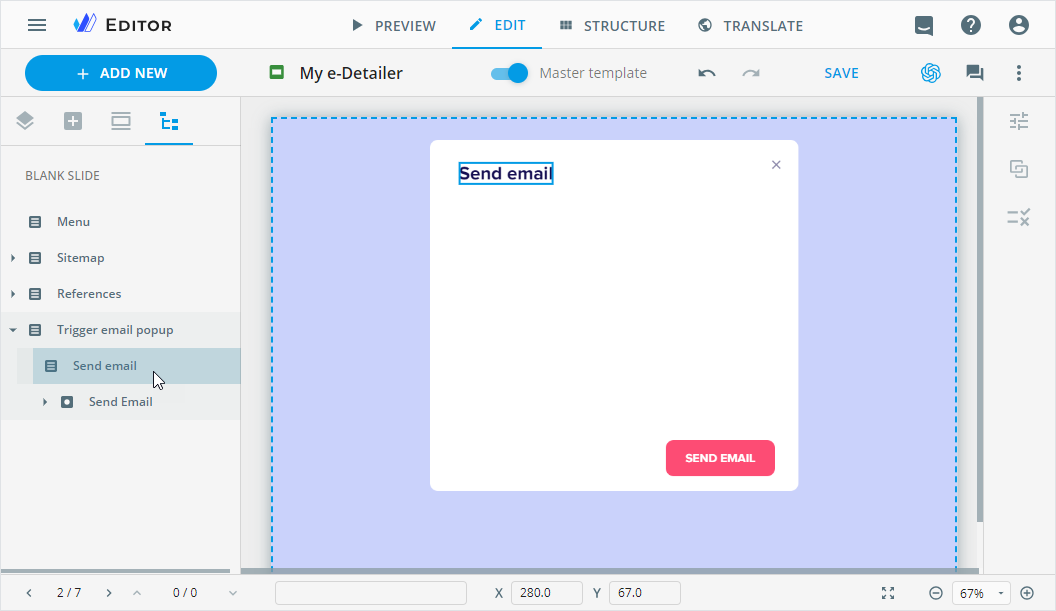Switch to the layers panel icon
1056x611 pixels.
click(25, 122)
